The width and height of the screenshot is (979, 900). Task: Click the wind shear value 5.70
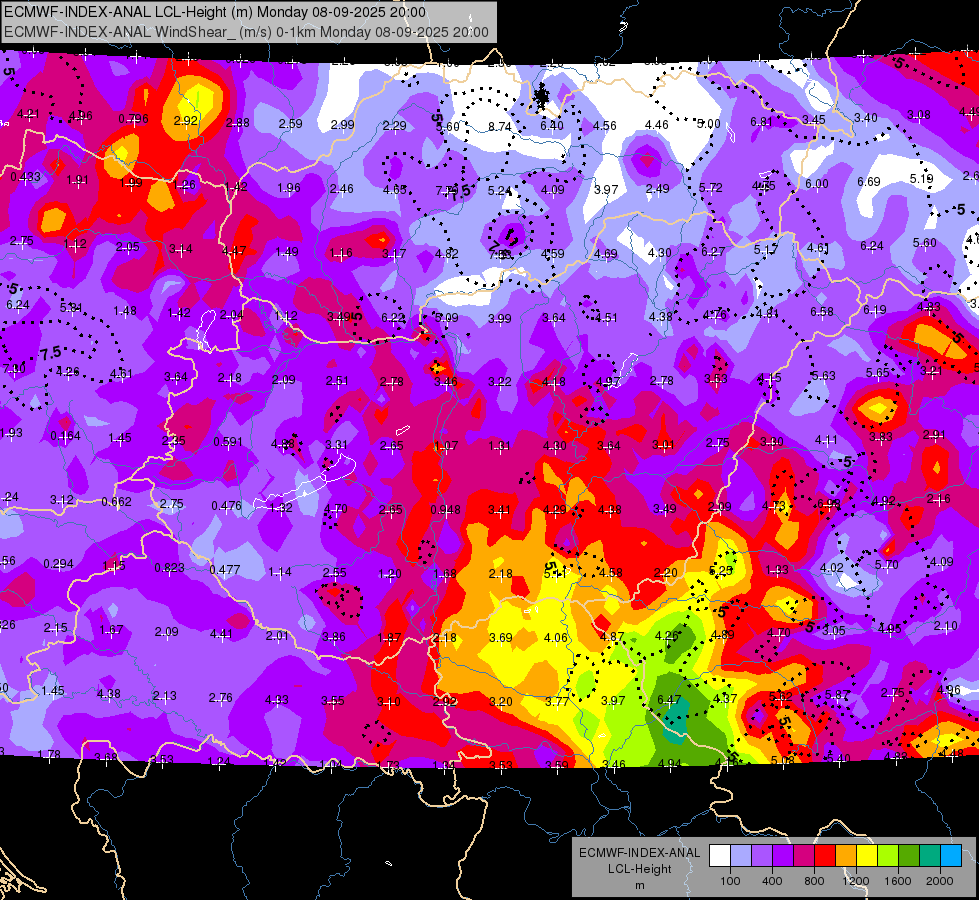coord(887,565)
